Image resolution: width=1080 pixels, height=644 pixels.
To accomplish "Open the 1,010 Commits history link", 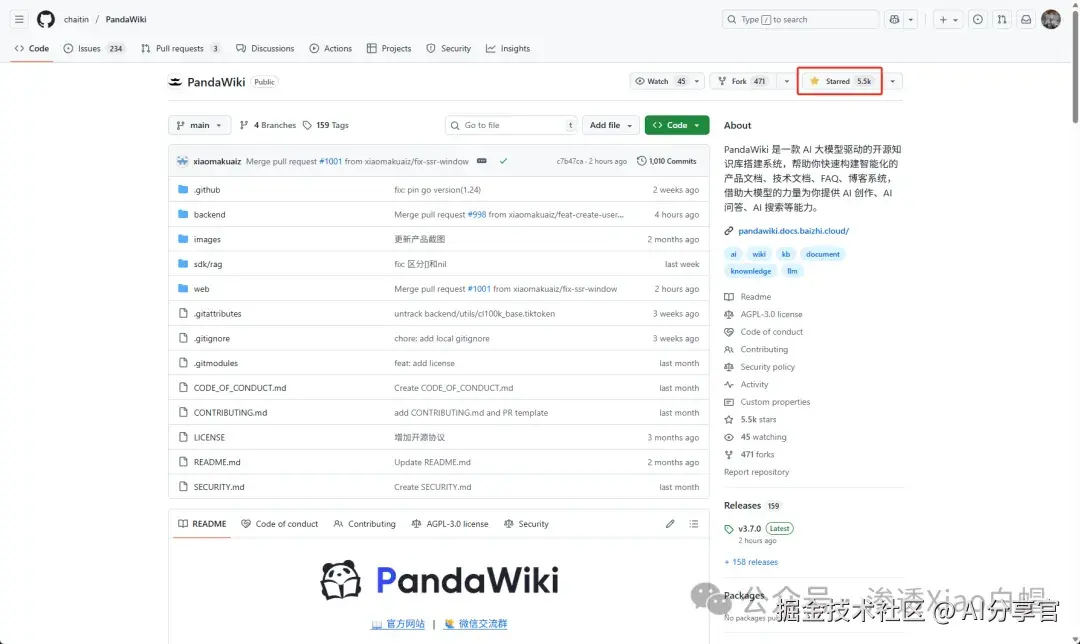I will coord(667,161).
